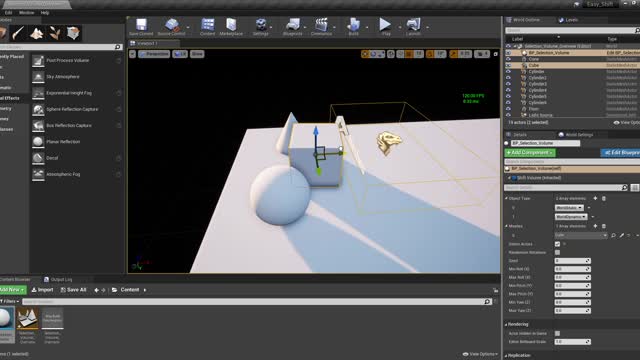Click the Launch toolbar icon
The image size is (640, 360).
[x=413, y=25]
